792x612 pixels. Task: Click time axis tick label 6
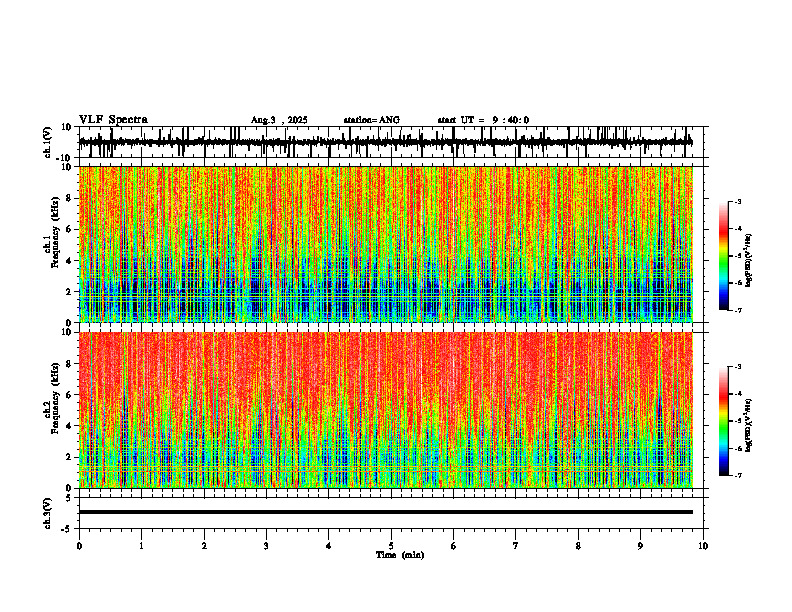click(x=454, y=546)
